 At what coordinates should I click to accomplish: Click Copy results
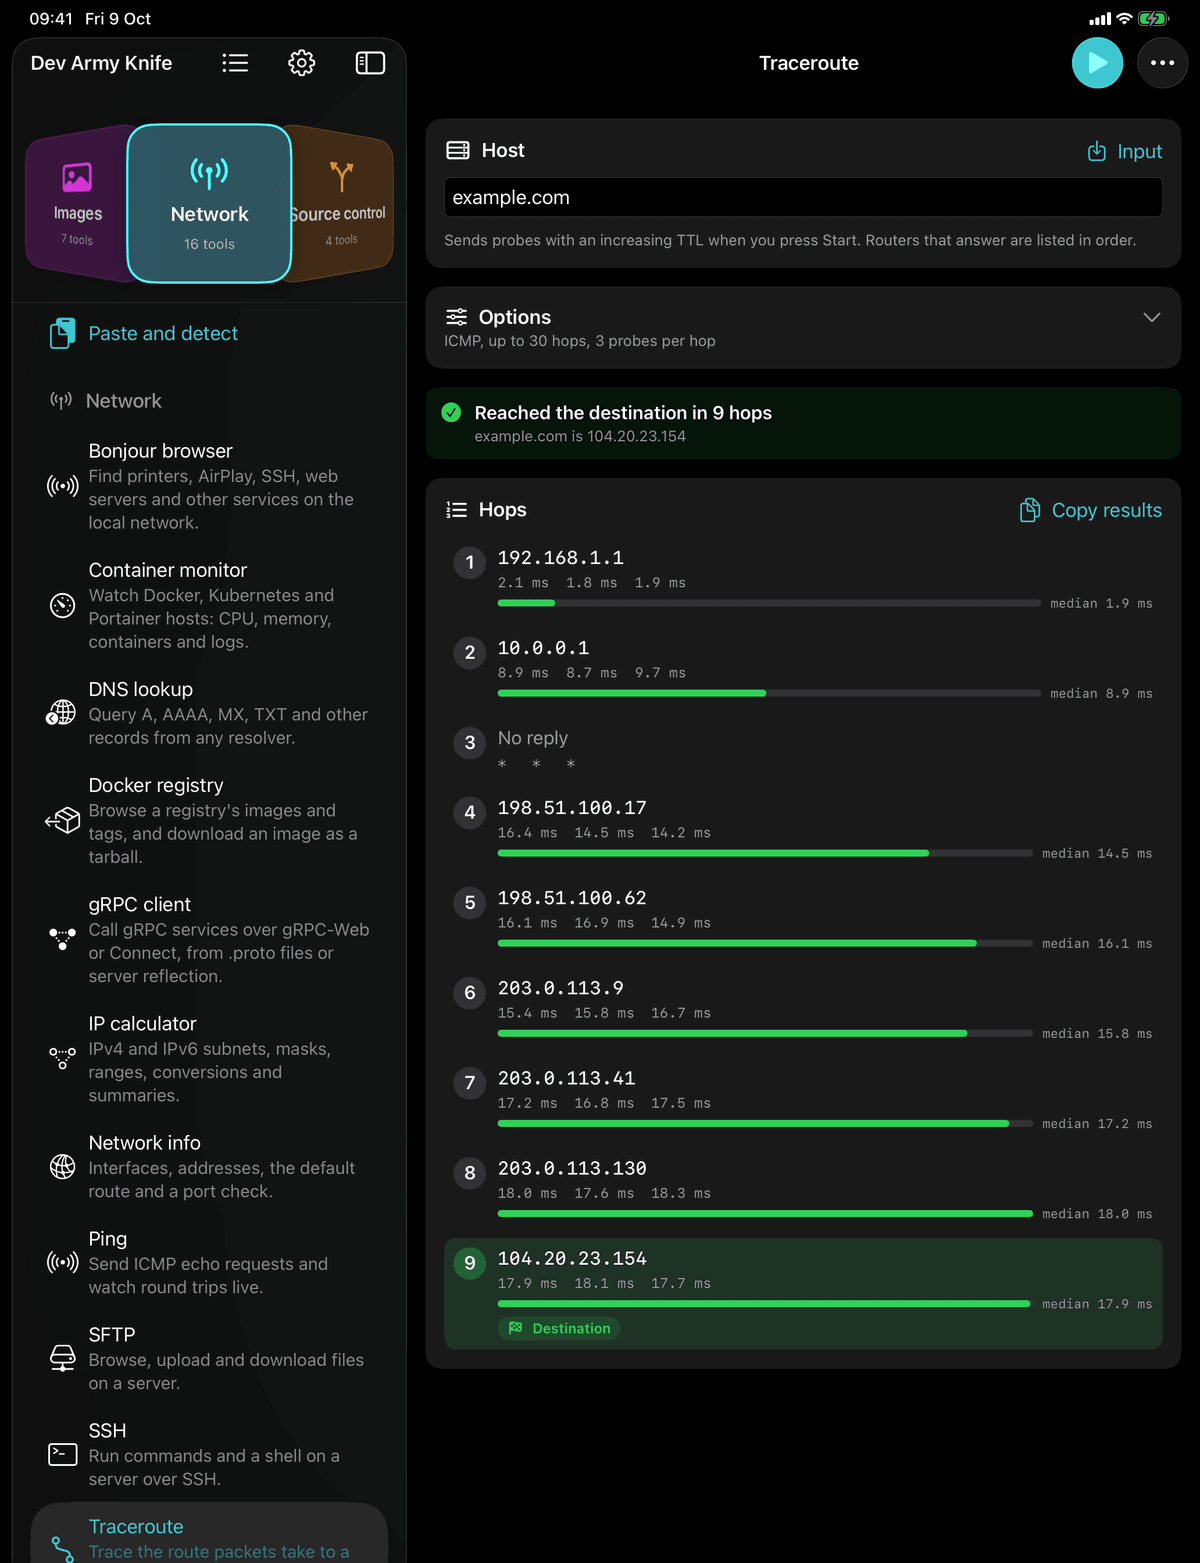click(x=1090, y=510)
